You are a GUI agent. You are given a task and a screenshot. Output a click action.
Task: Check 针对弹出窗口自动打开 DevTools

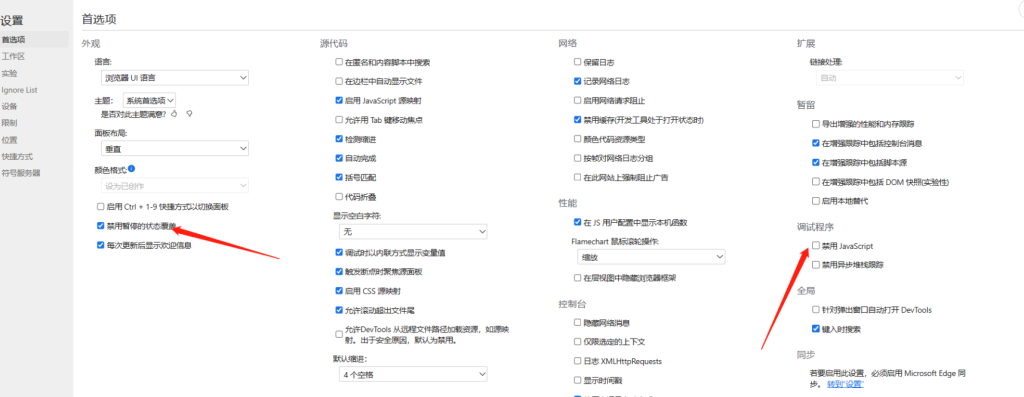point(815,310)
